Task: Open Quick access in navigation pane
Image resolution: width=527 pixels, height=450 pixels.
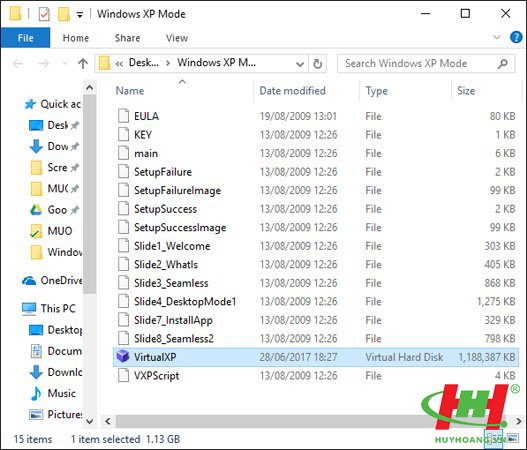Action: [53, 104]
